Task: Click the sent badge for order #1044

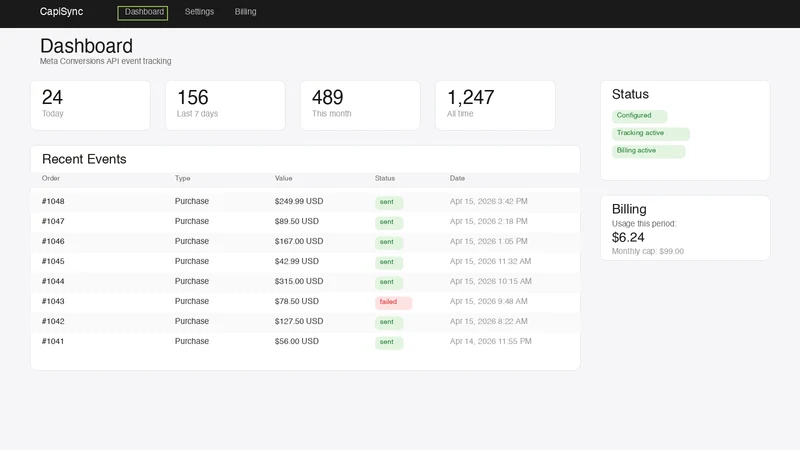Action: click(389, 282)
